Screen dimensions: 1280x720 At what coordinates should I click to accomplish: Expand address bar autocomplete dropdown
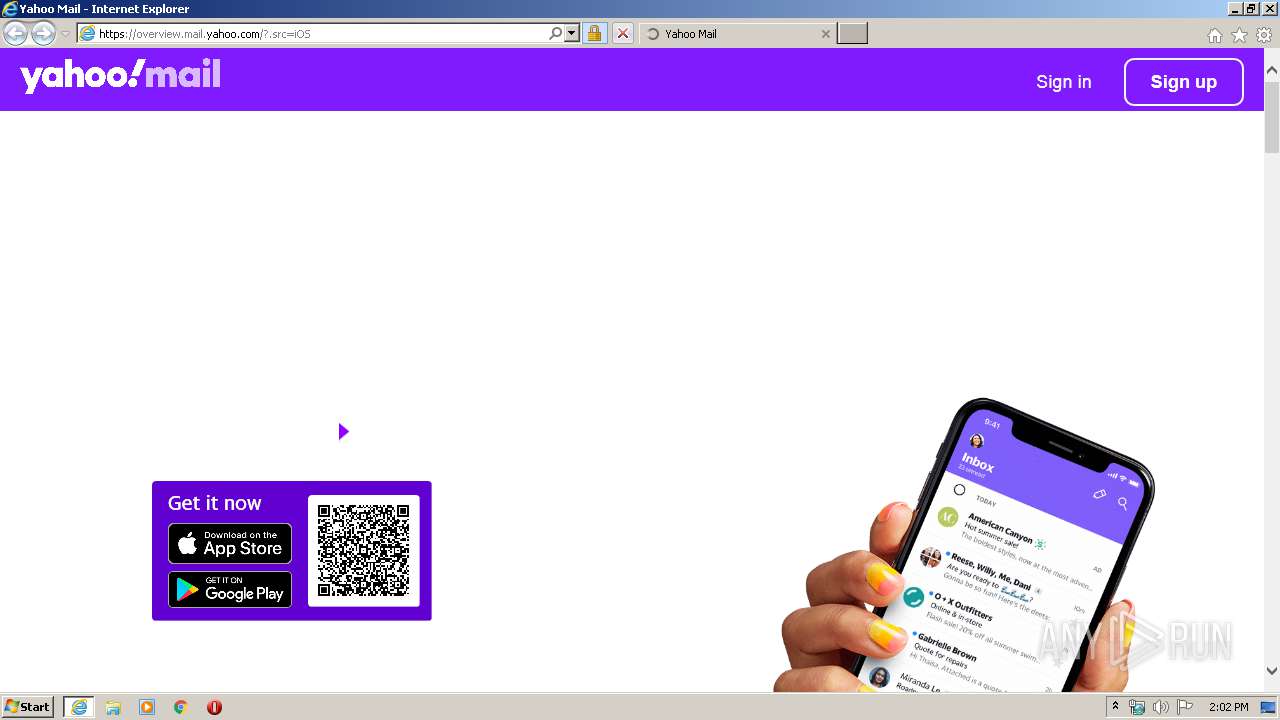(x=572, y=34)
